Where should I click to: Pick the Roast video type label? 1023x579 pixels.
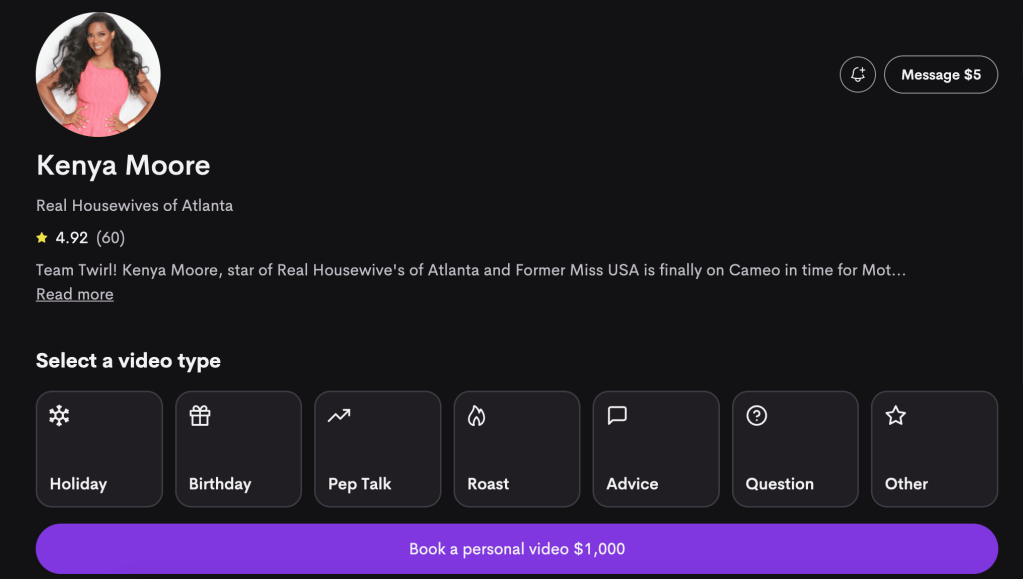488,484
